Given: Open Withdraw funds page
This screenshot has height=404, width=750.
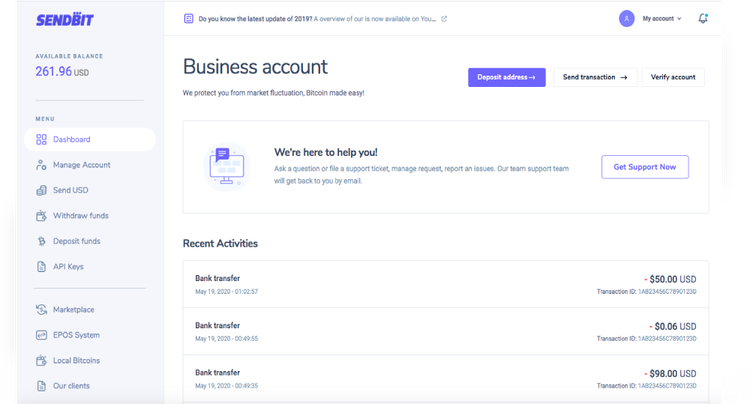Looking at the screenshot, I should pyautogui.click(x=80, y=216).
